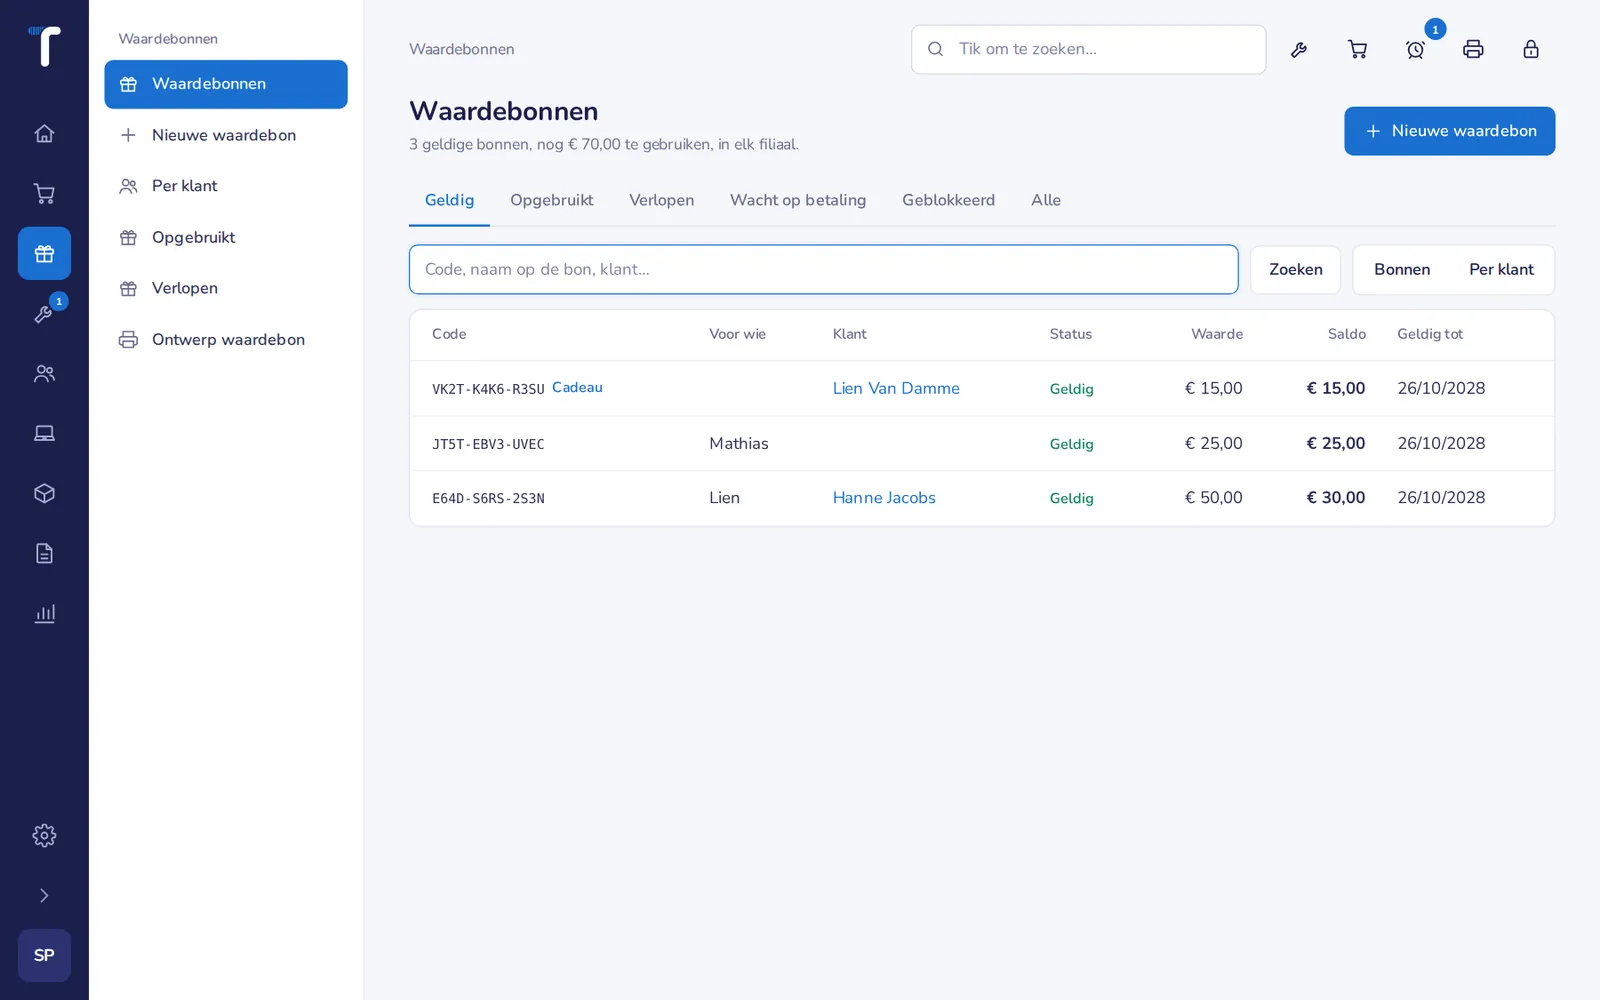Switch to the 'Verlopen' tab

[661, 200]
